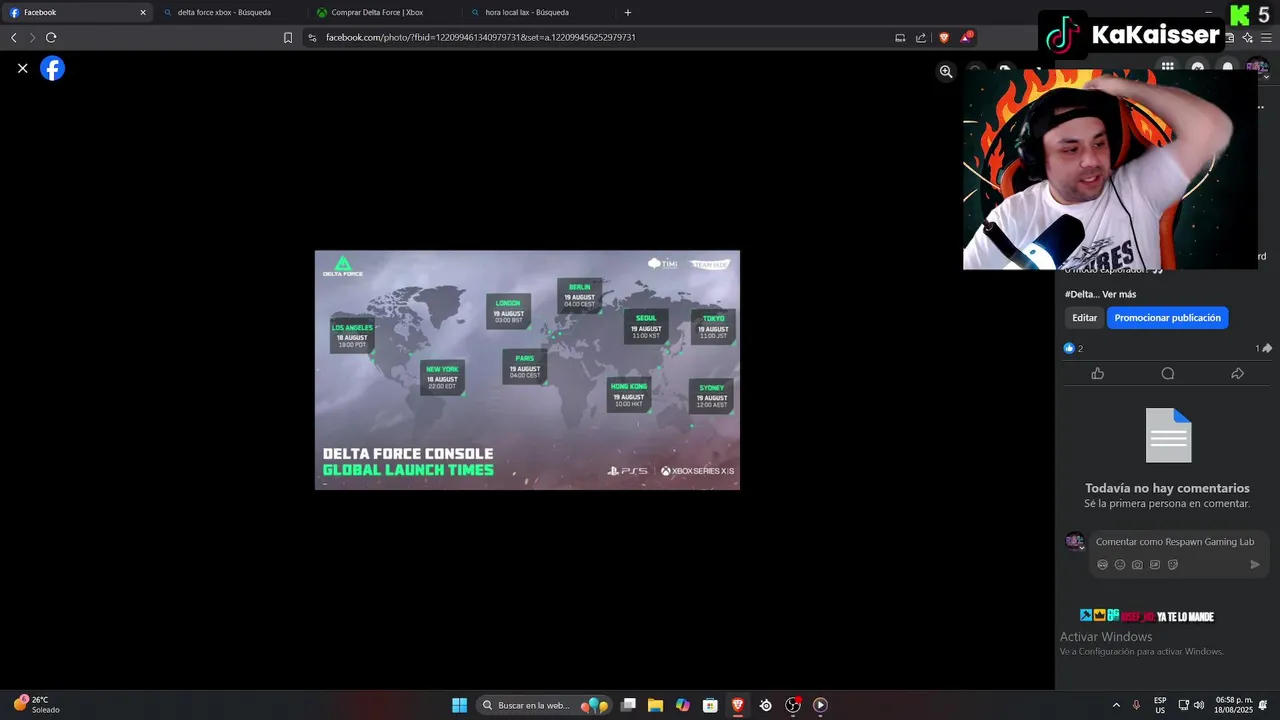
Task: Like the post with thumbs-up icon
Action: [x=1097, y=373]
